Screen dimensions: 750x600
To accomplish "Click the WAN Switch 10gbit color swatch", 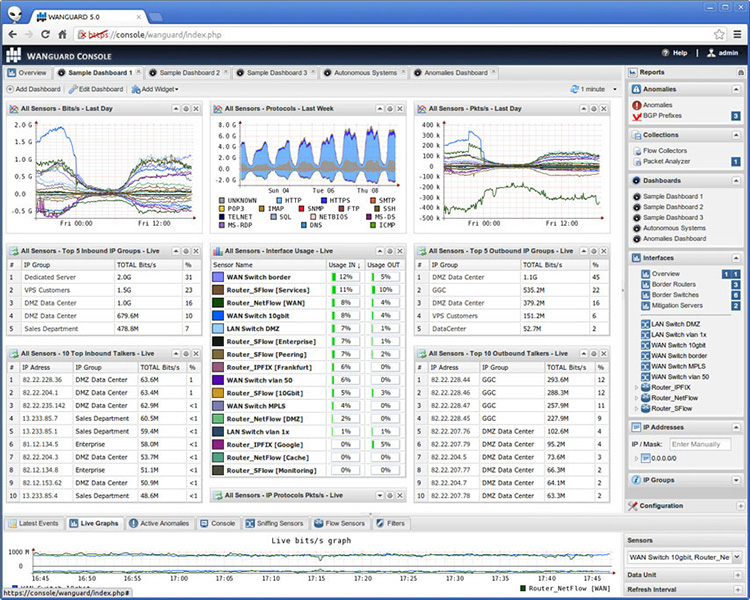I will point(218,316).
